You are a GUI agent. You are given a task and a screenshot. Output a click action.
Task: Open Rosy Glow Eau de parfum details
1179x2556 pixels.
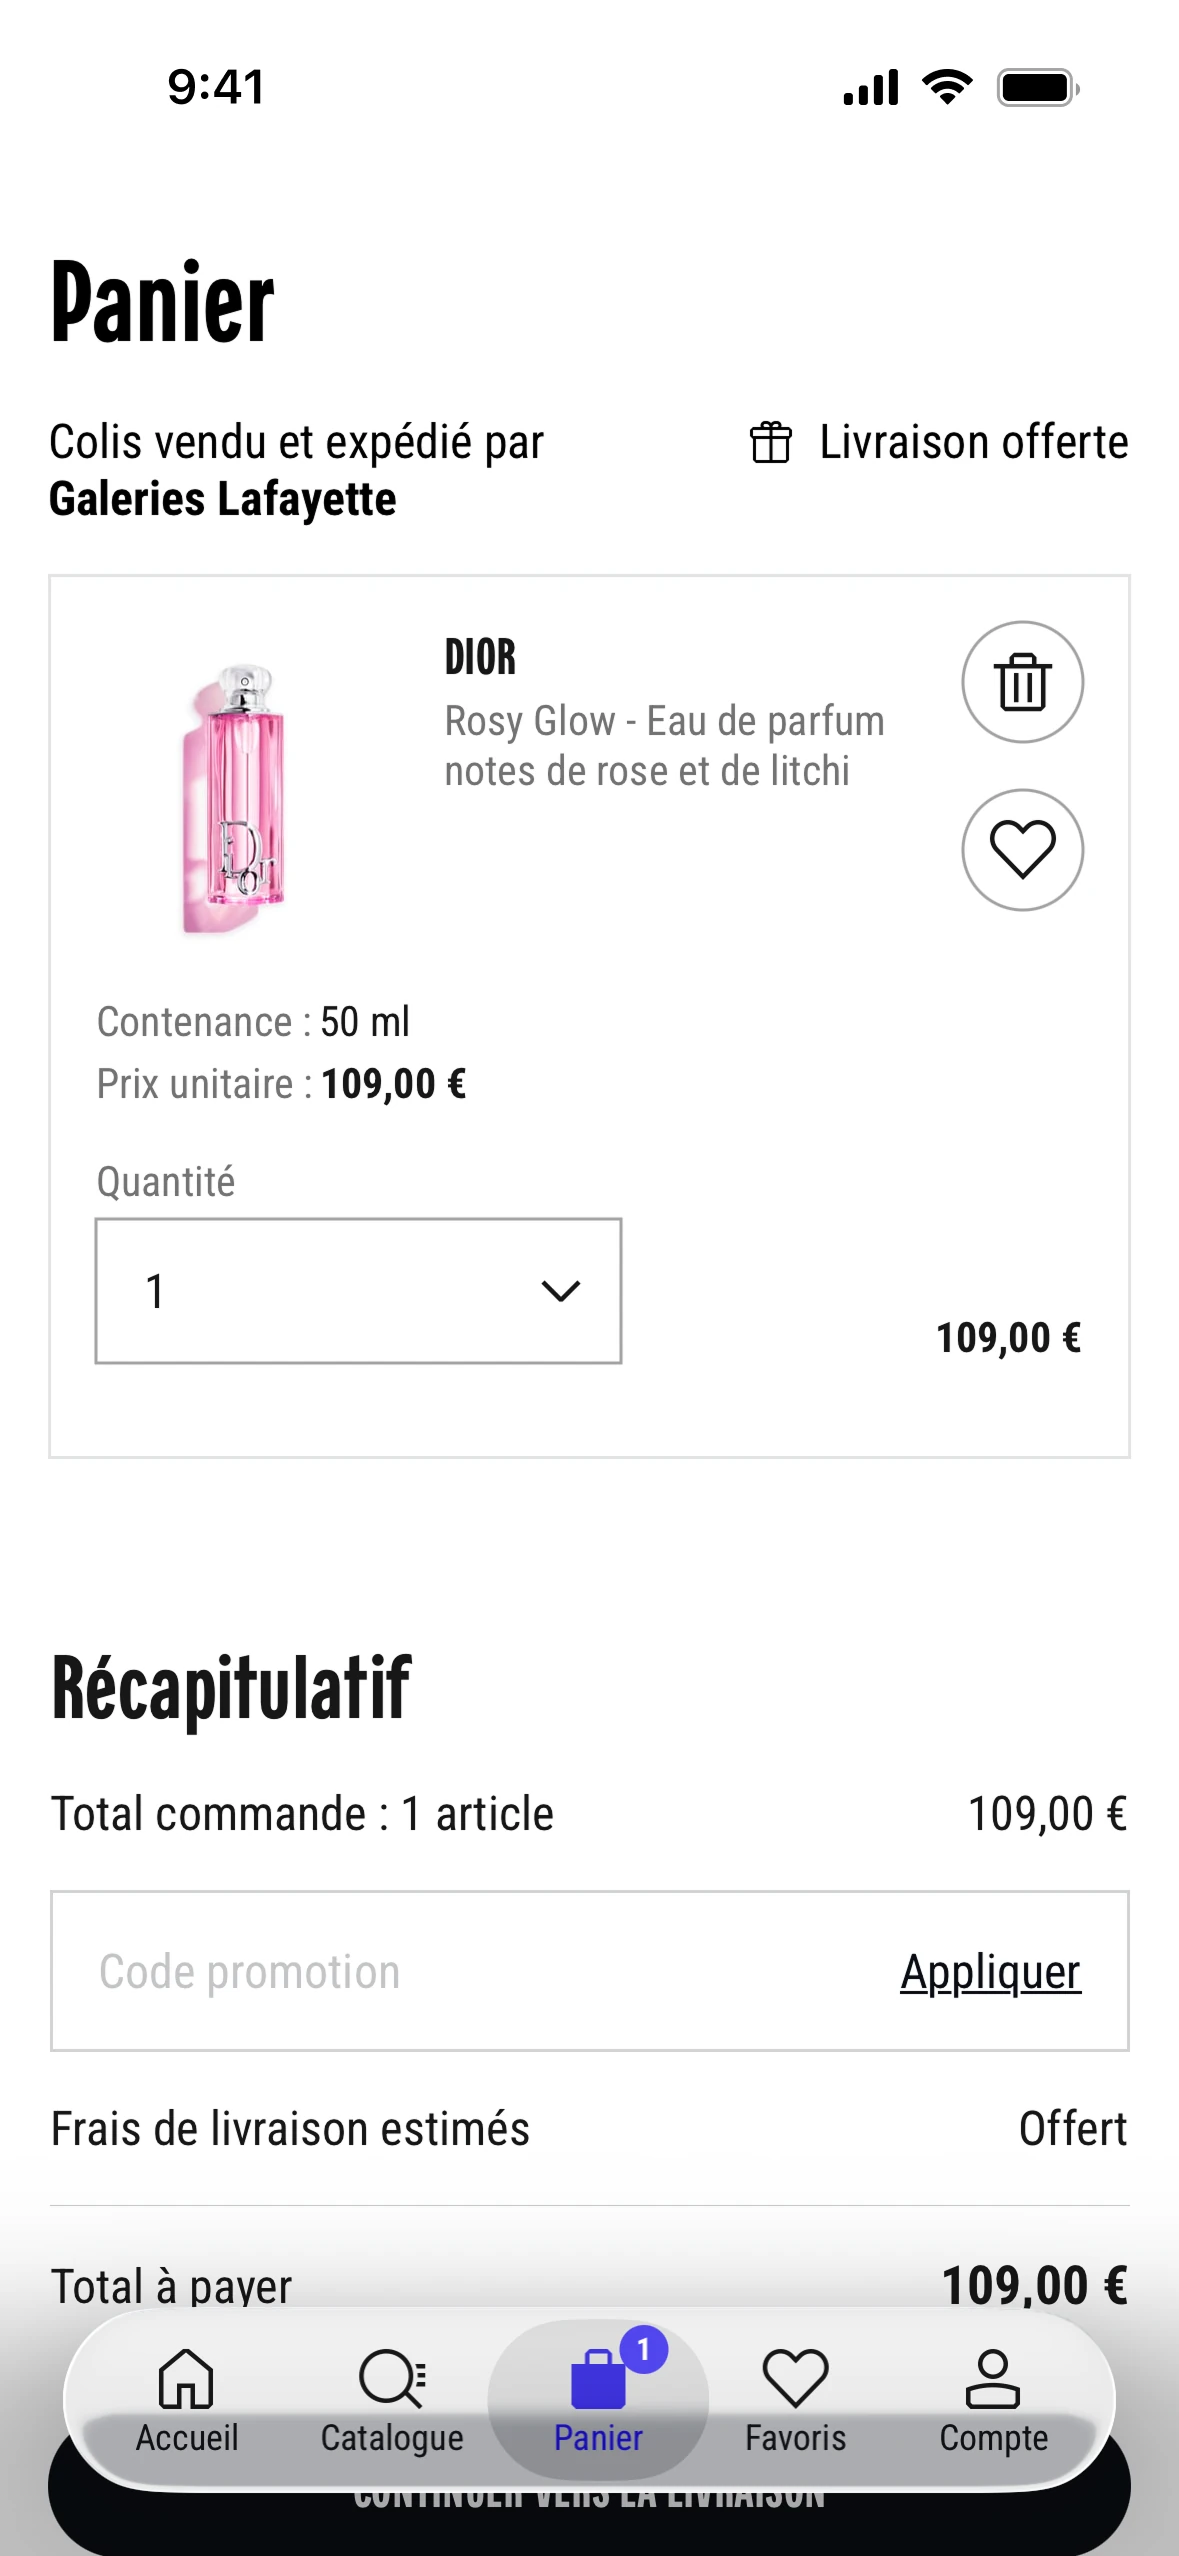pyautogui.click(x=664, y=746)
